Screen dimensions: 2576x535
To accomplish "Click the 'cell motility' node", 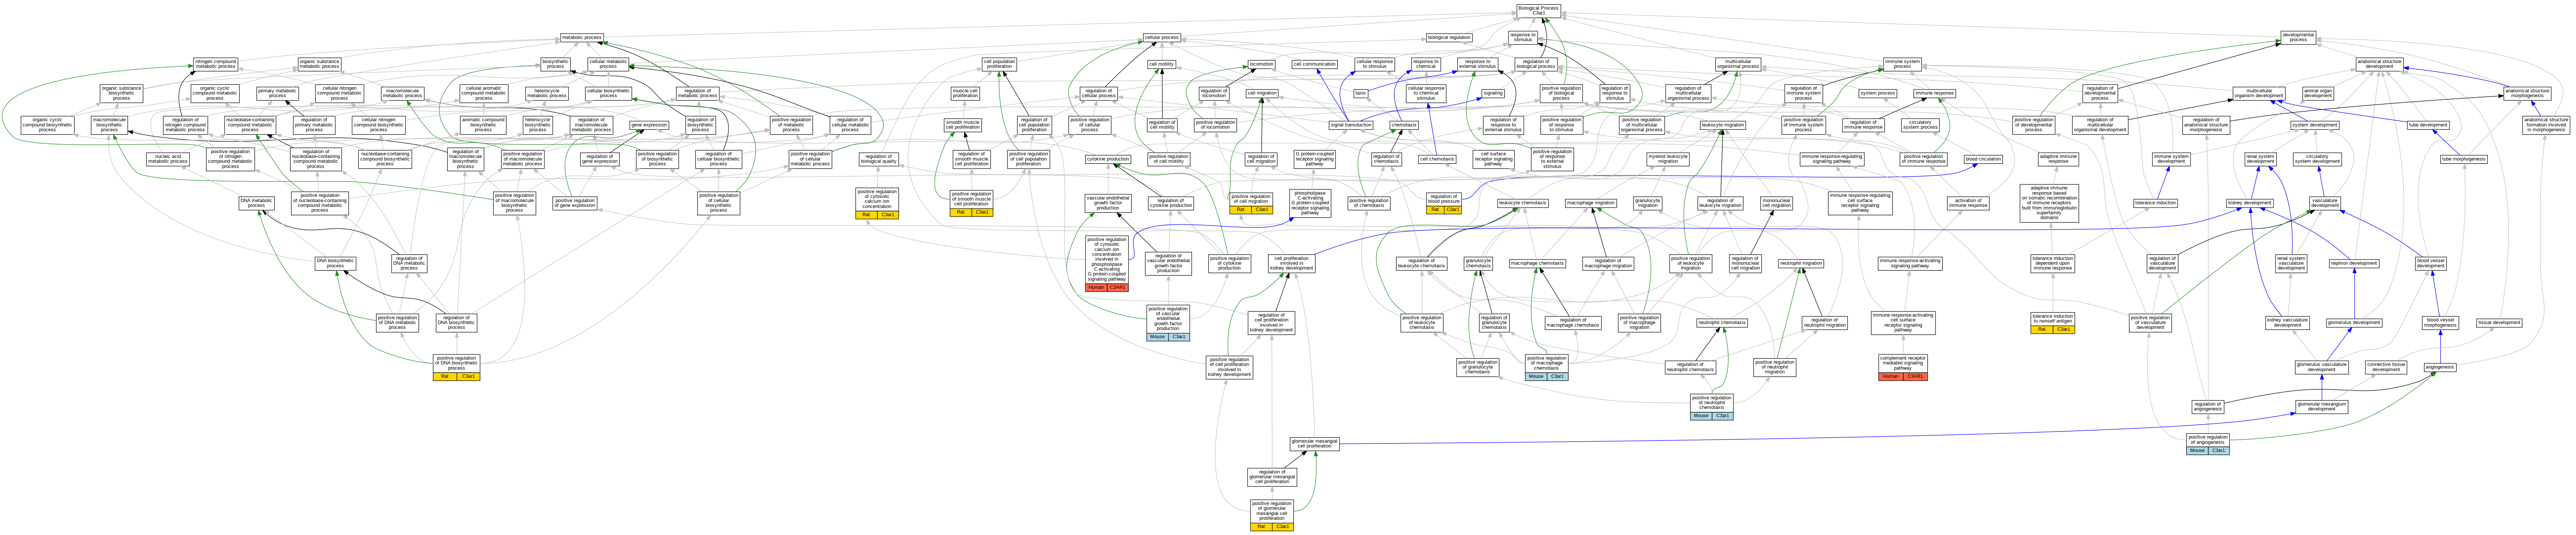I will [x=1161, y=64].
